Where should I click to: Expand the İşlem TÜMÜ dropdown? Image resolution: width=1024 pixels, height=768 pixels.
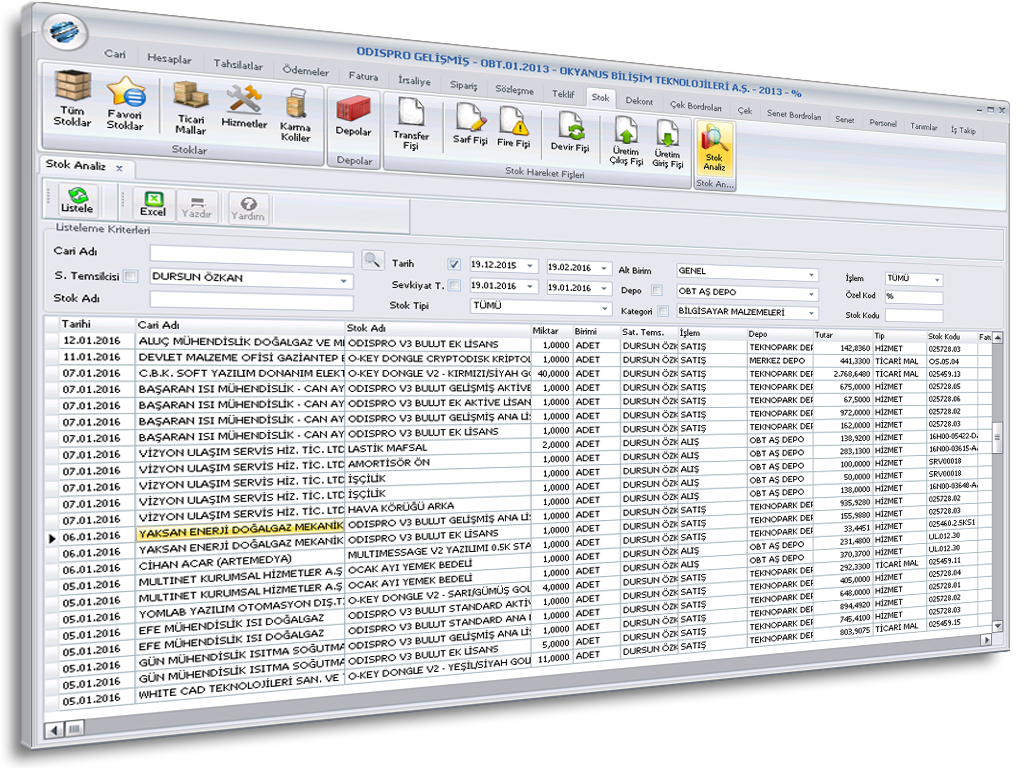[x=937, y=280]
